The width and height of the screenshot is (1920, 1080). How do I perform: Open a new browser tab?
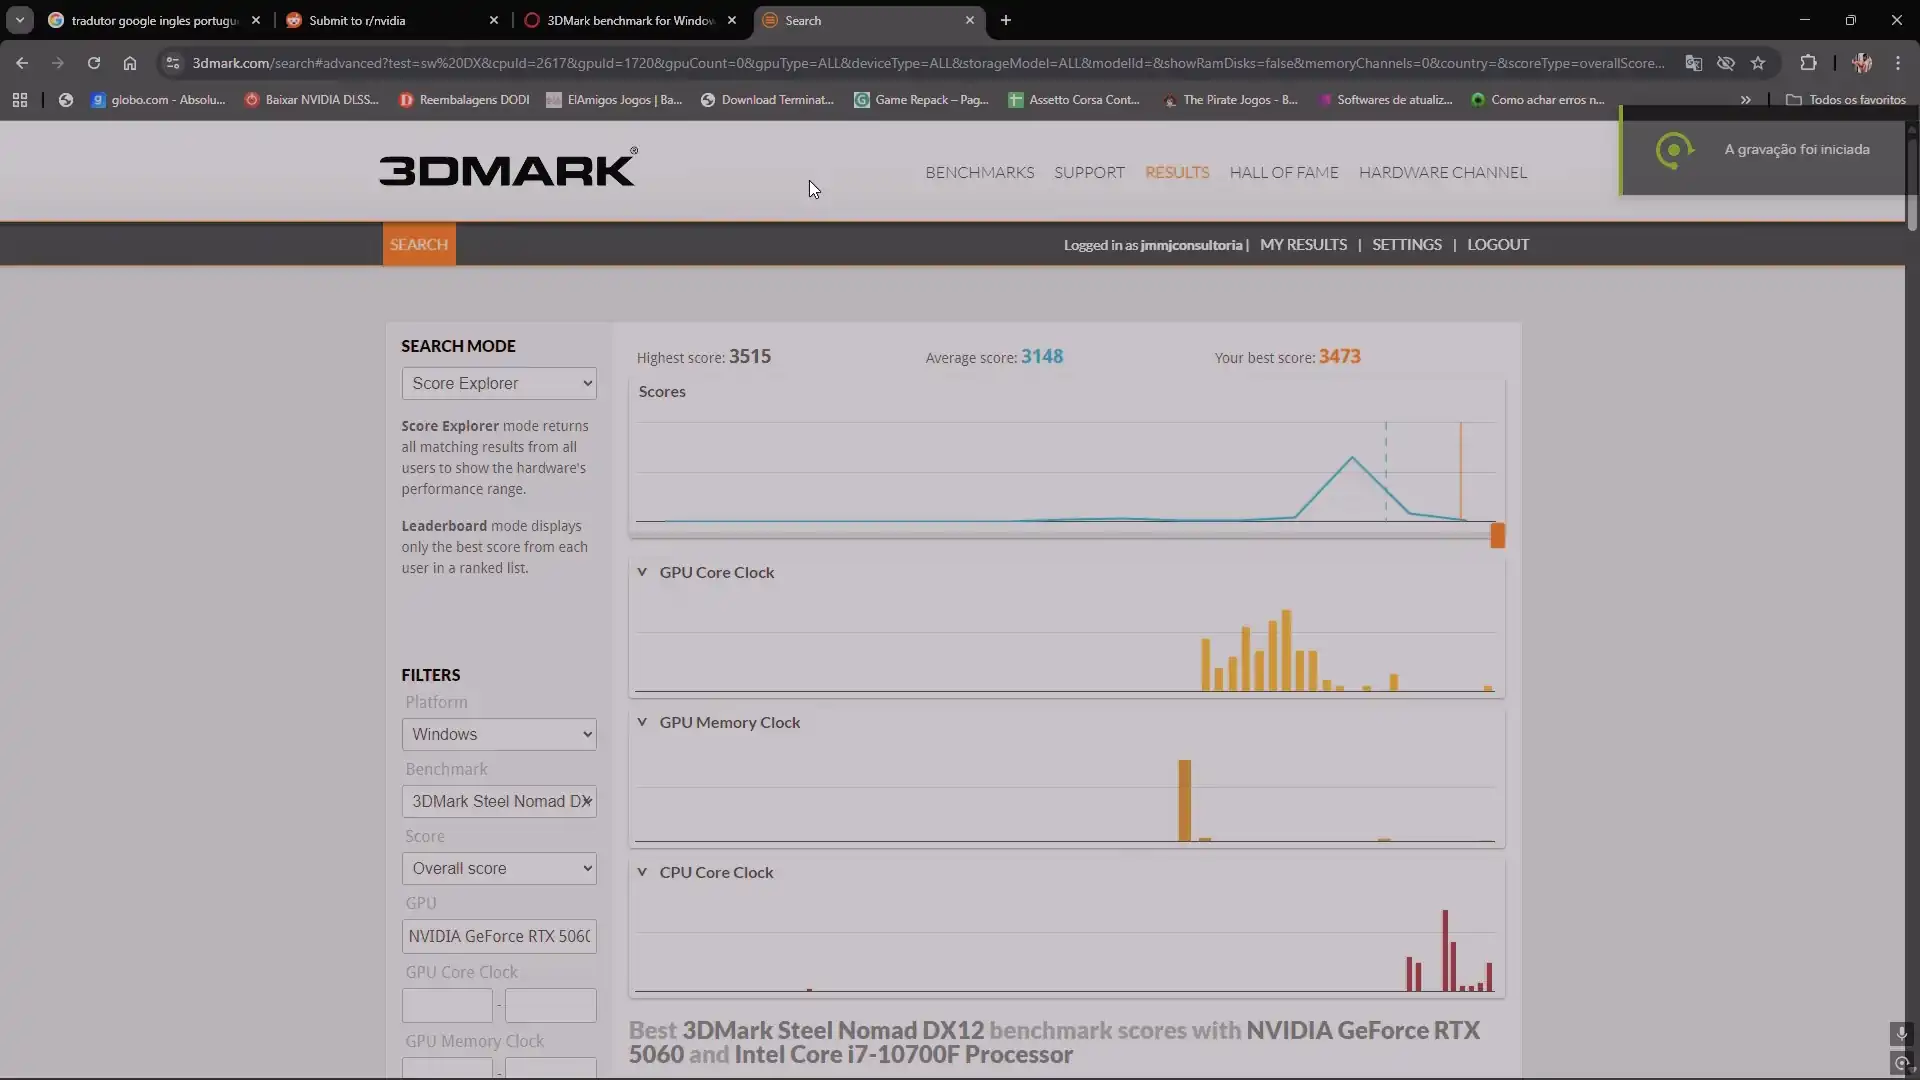click(x=1006, y=20)
